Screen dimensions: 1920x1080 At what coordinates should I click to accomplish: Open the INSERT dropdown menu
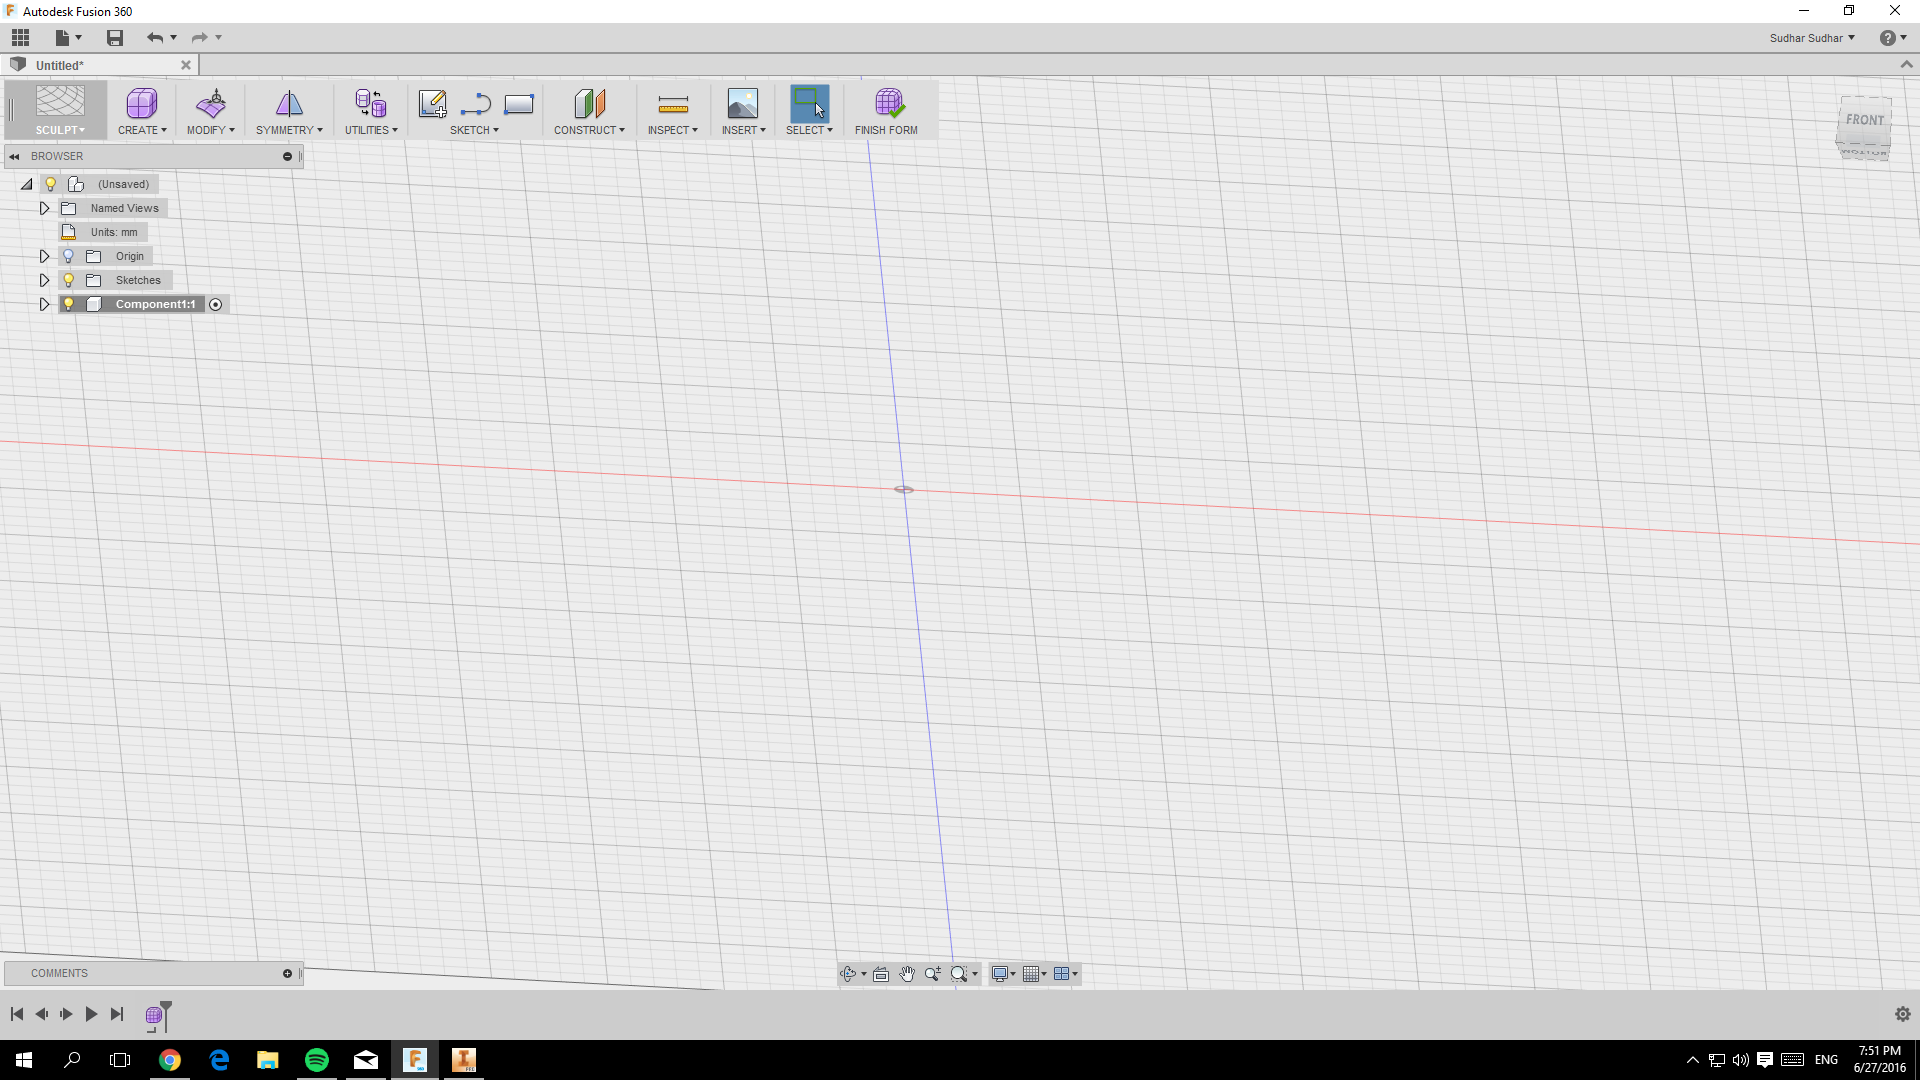[x=743, y=130]
